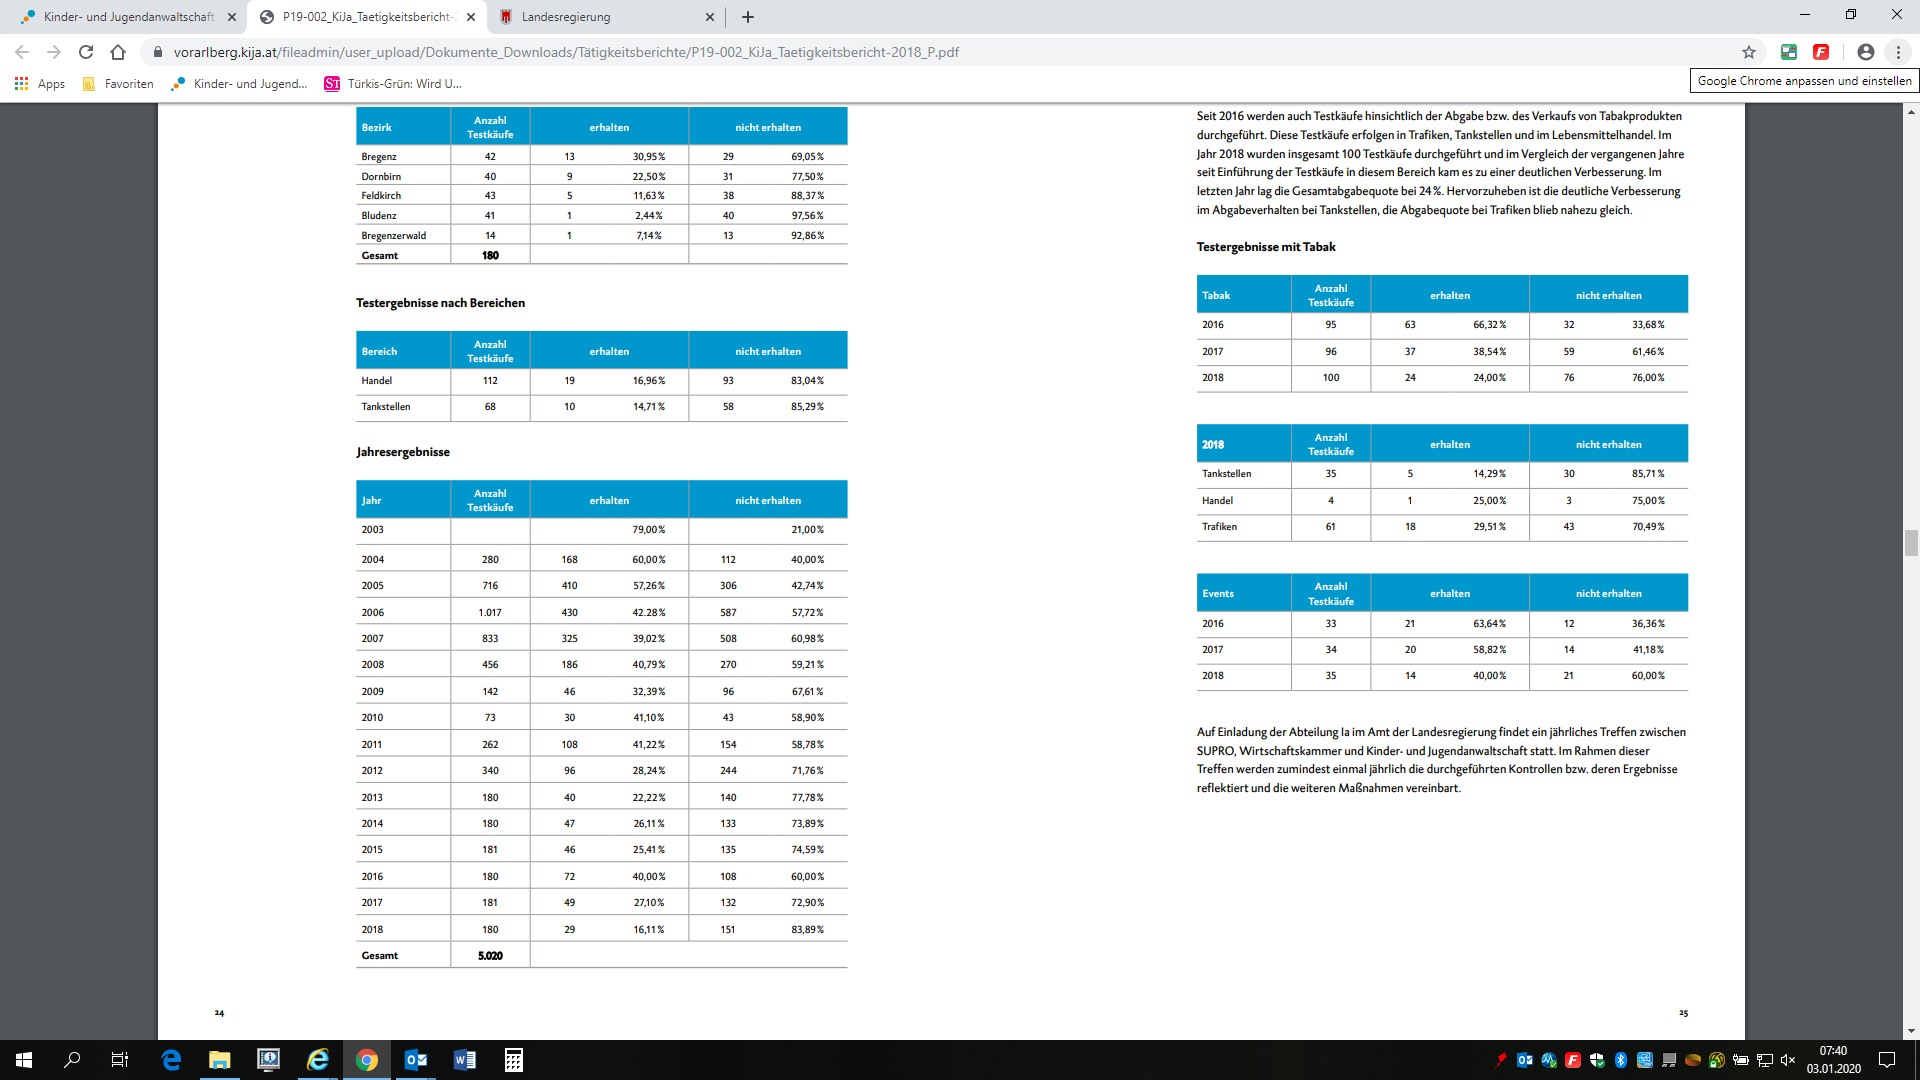The width and height of the screenshot is (1920, 1080).
Task: Open the monitor app icon in the taskbar
Action: [268, 1060]
